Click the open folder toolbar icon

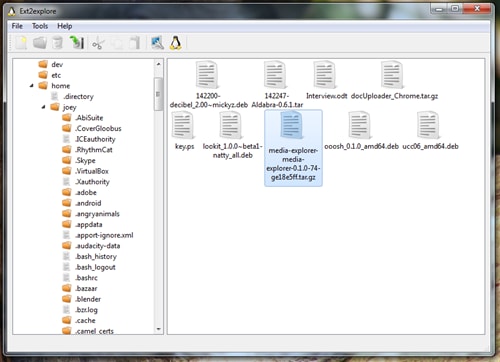point(40,43)
